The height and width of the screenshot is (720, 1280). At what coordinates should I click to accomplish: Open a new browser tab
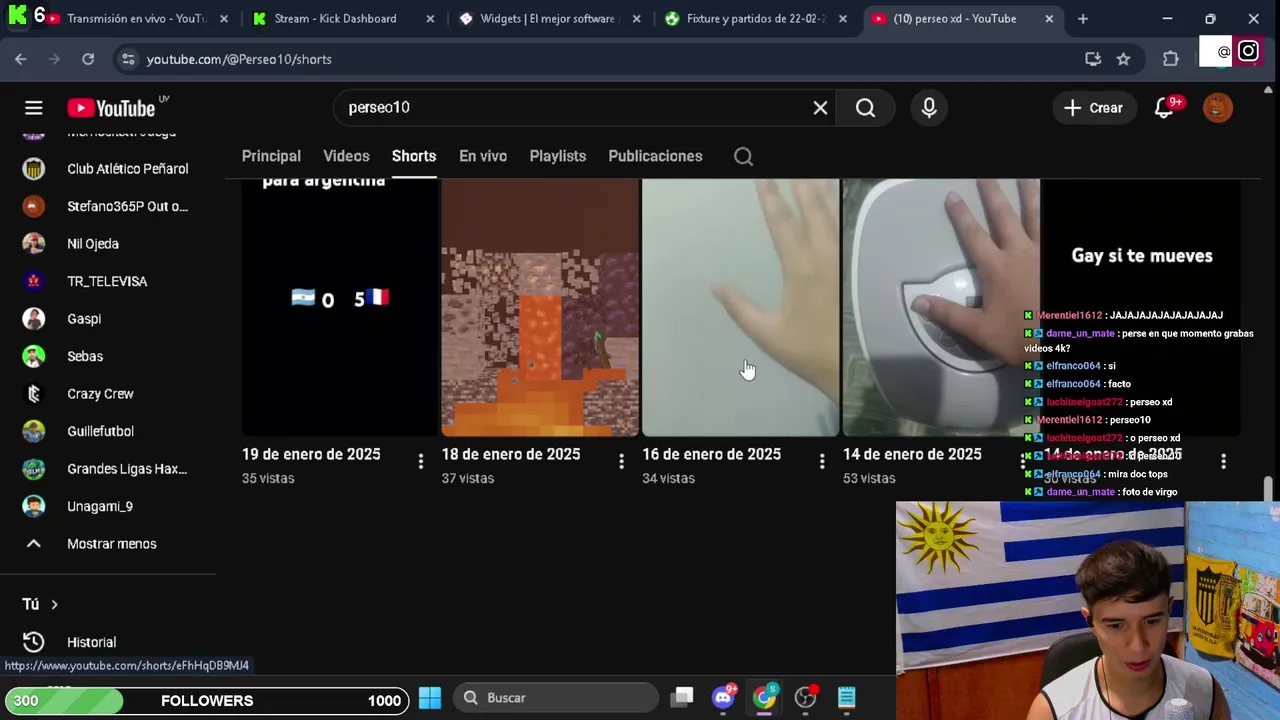[1083, 19]
